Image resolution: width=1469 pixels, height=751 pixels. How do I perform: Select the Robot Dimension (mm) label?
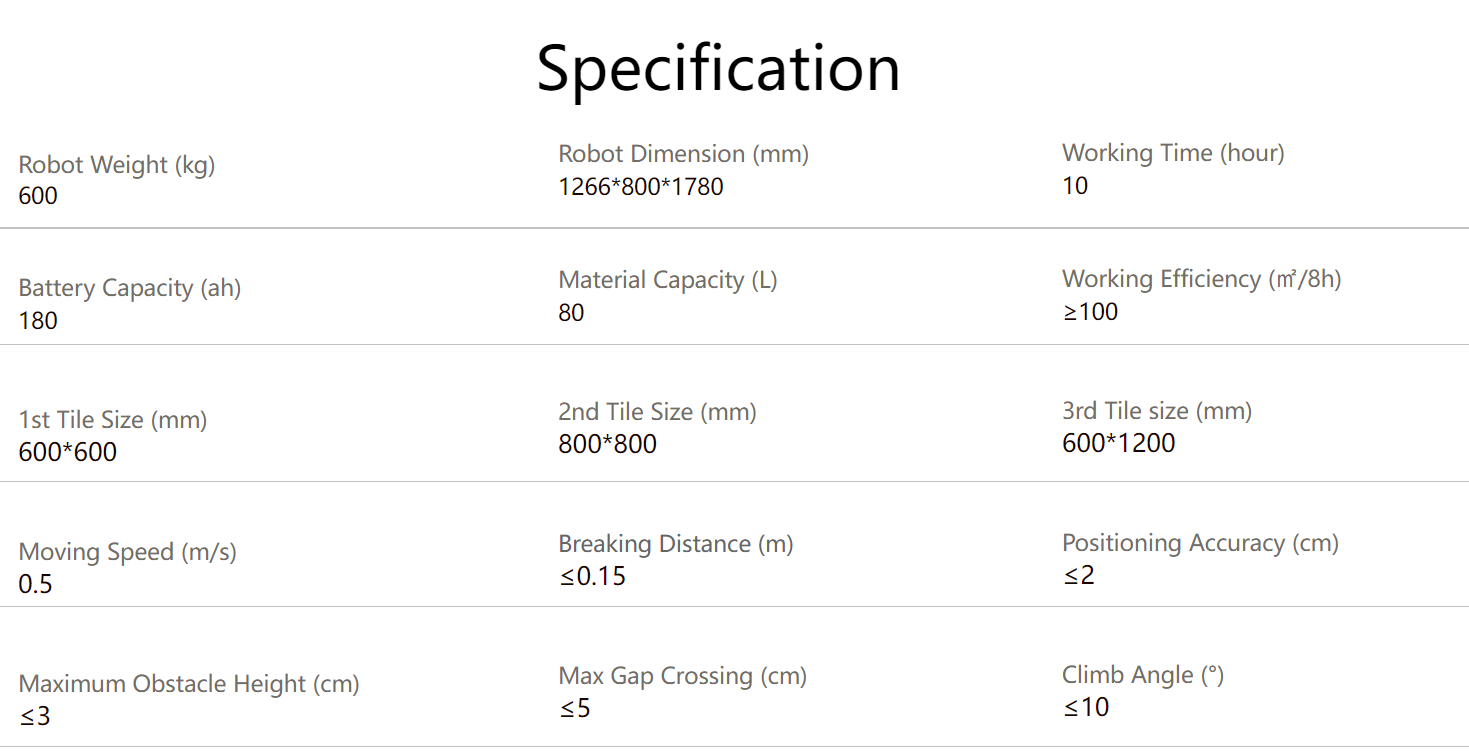(x=683, y=154)
